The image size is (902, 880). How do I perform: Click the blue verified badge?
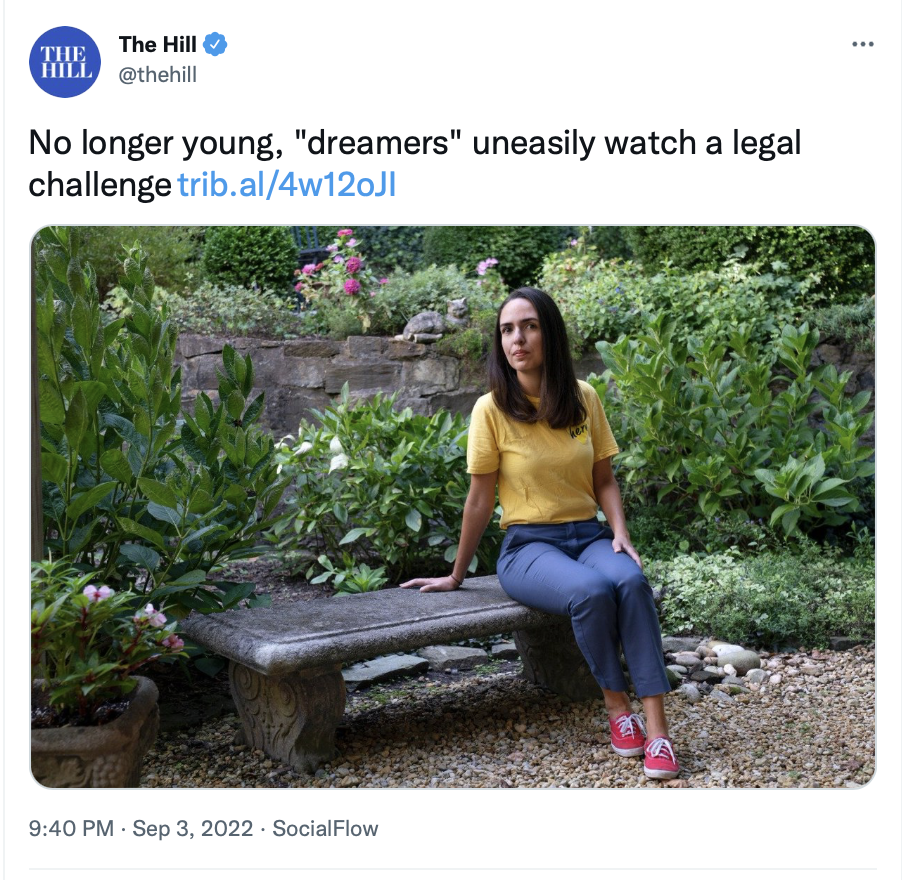tap(215, 44)
